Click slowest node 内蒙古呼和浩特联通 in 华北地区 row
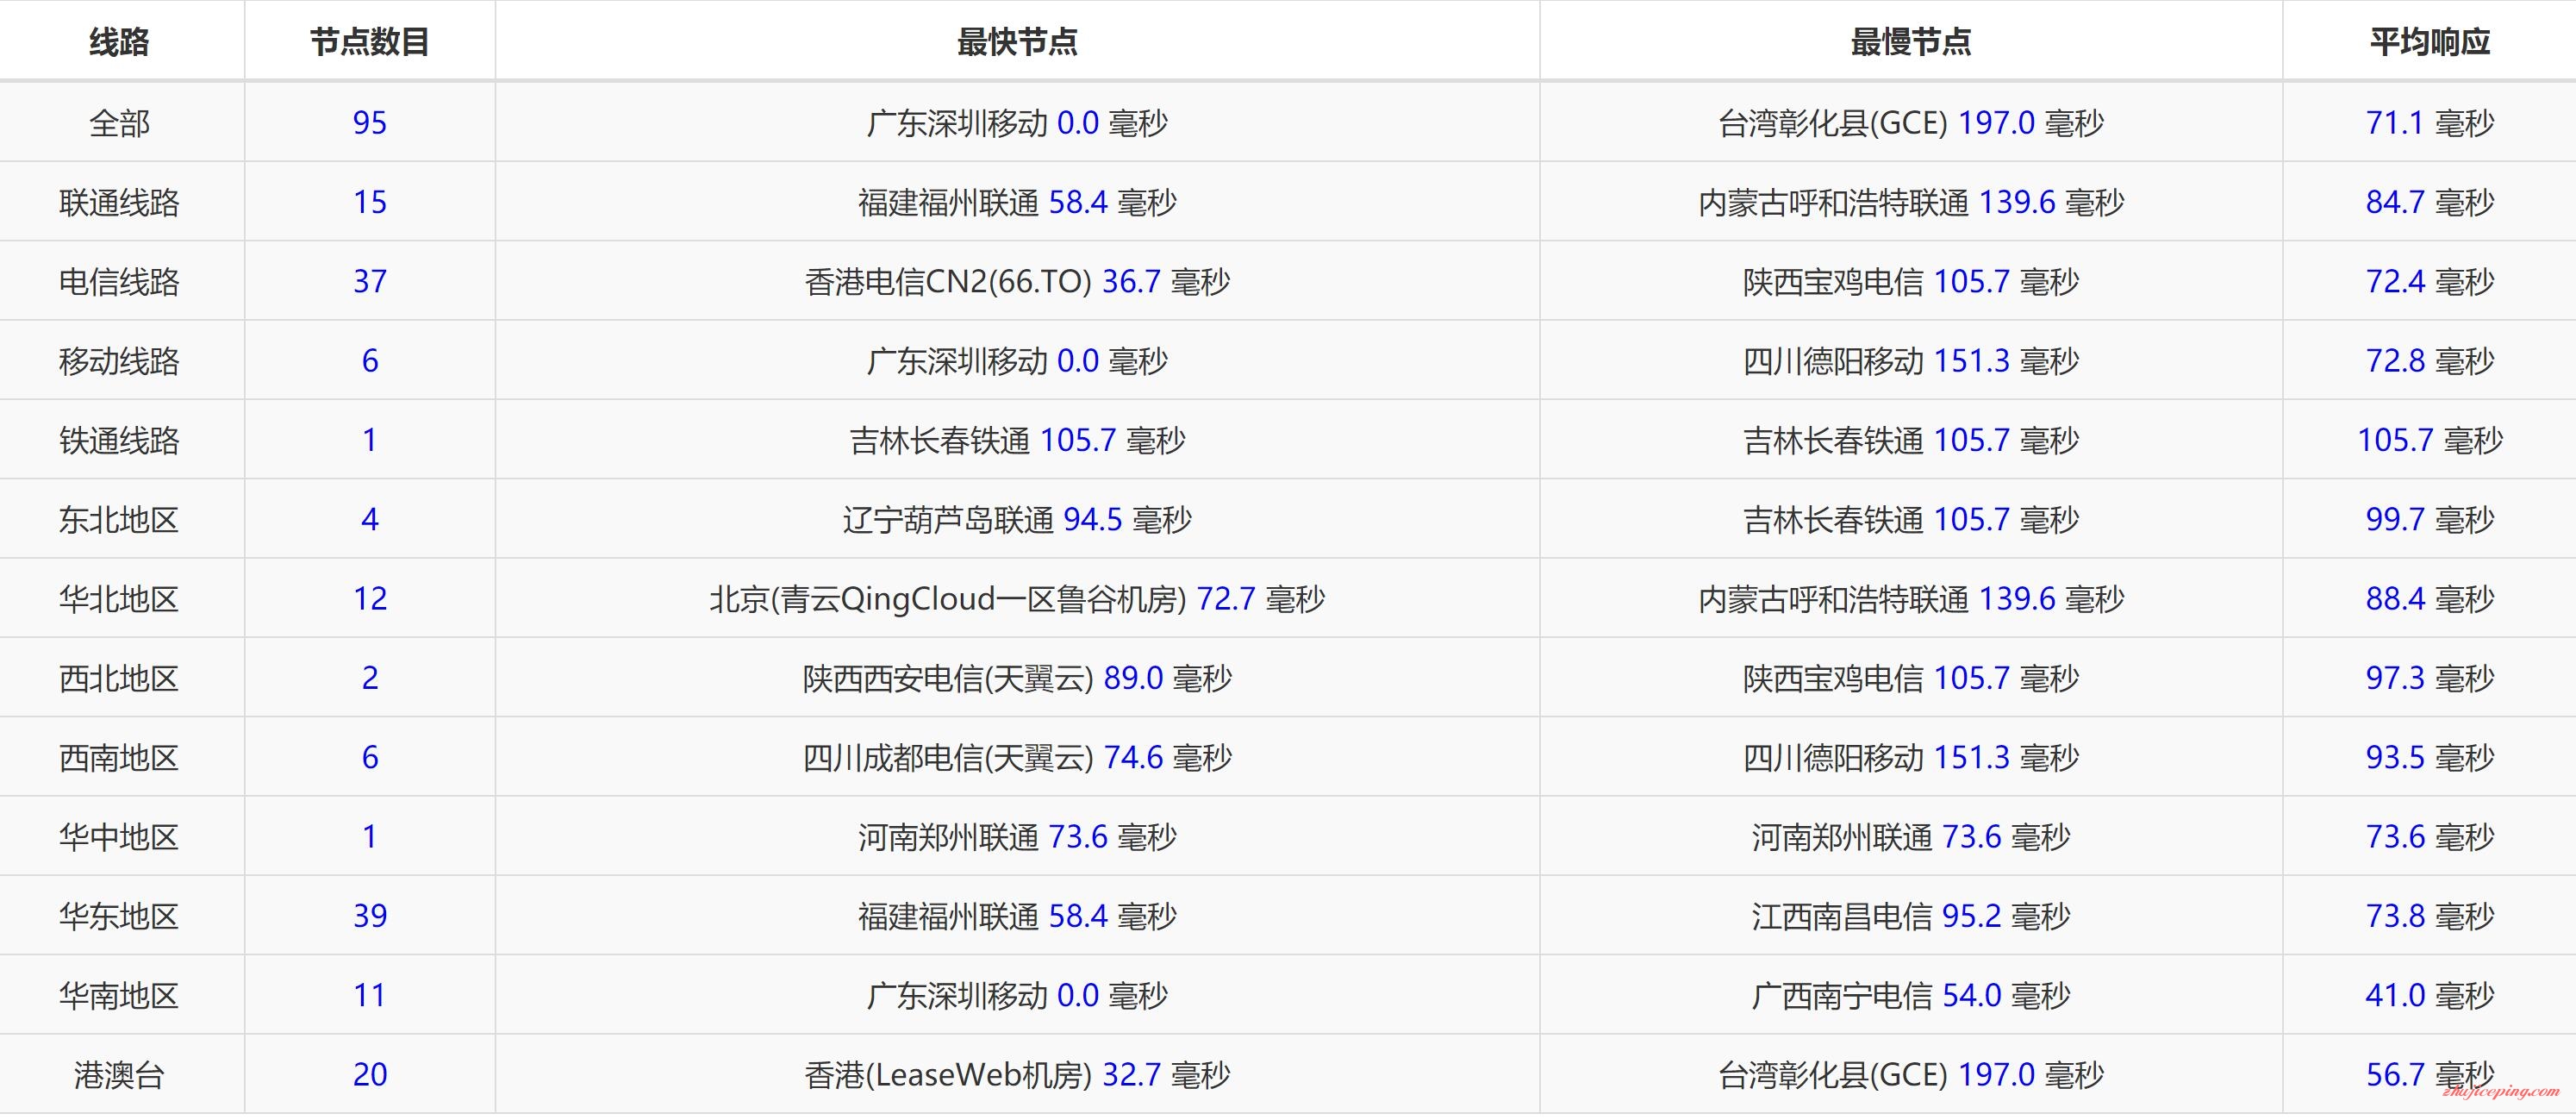Screen dimensions: 2576x1120 point(1834,599)
